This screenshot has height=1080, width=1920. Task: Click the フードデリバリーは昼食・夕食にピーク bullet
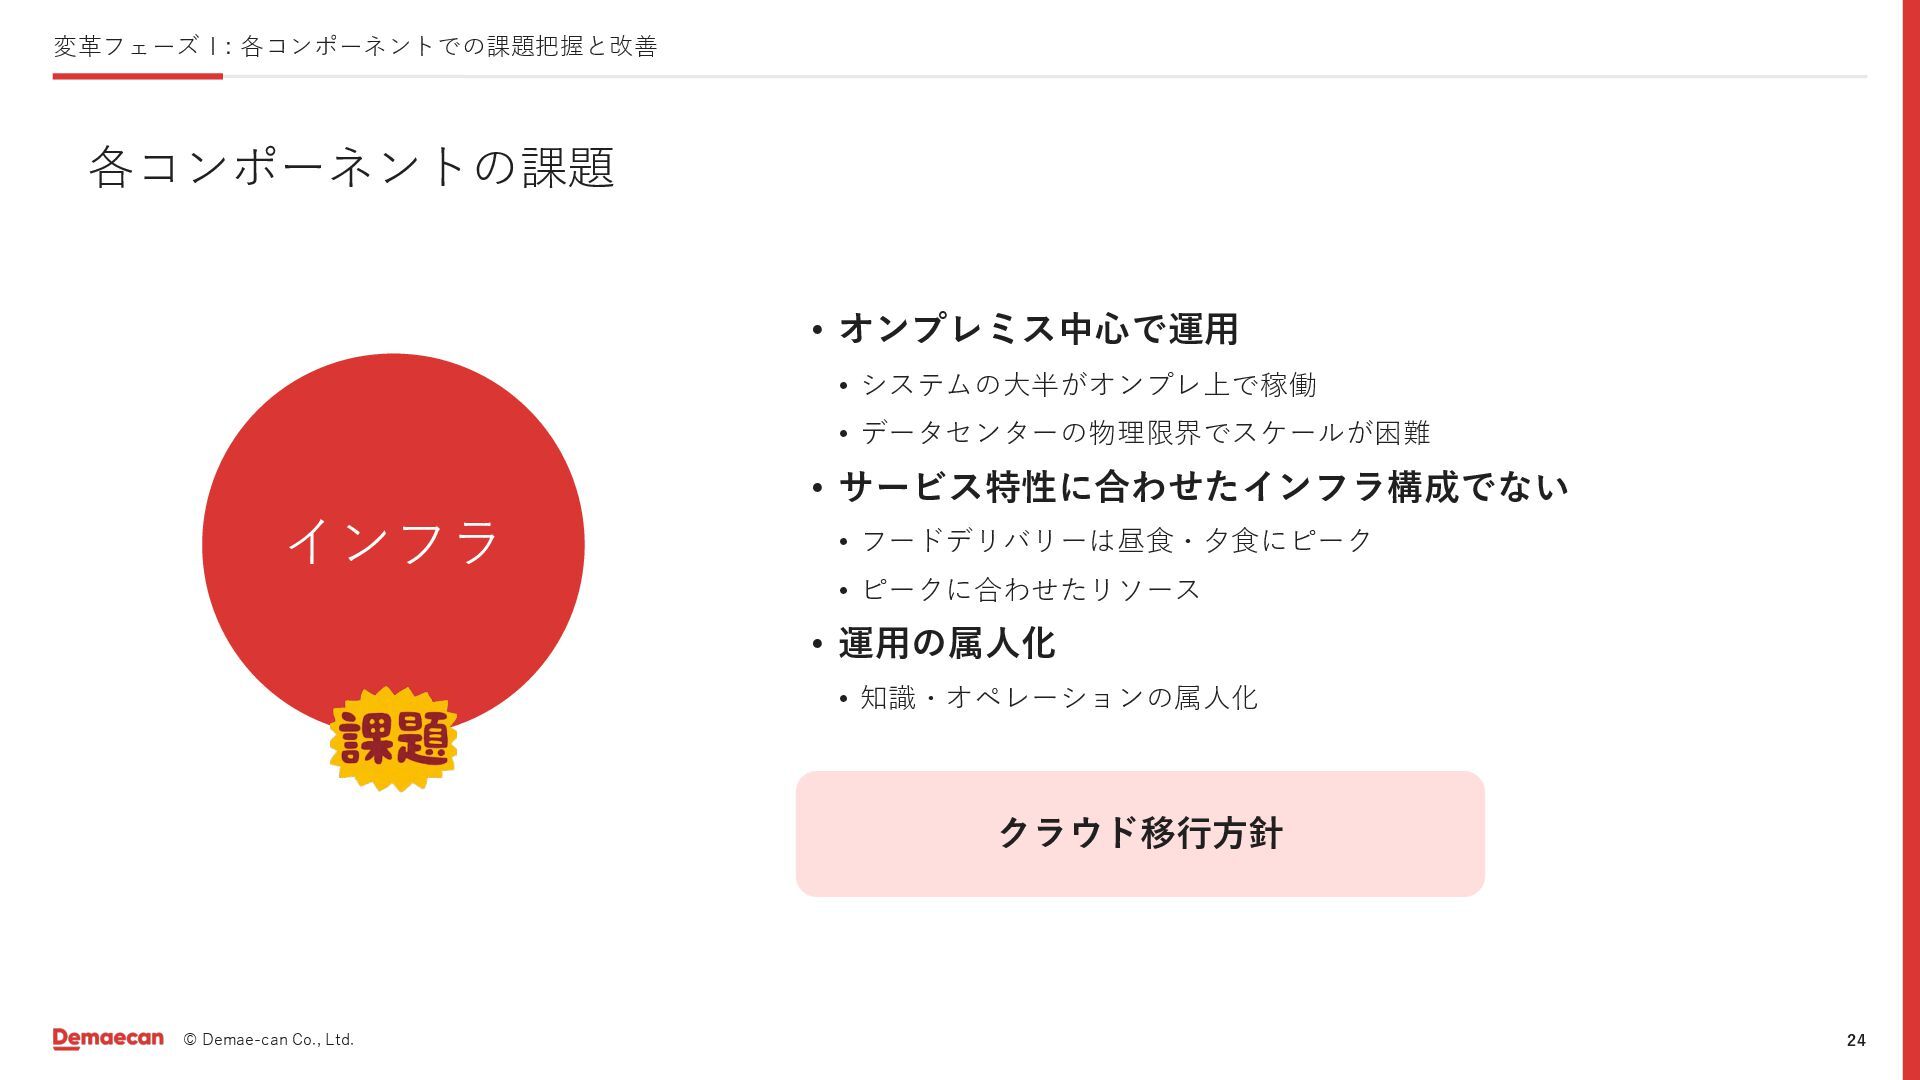tap(1116, 541)
